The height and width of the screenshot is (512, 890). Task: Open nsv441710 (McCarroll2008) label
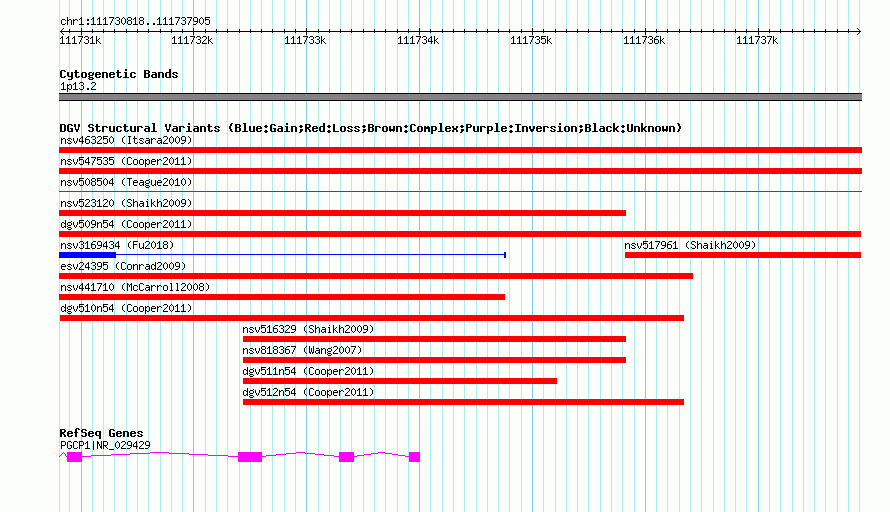(135, 287)
